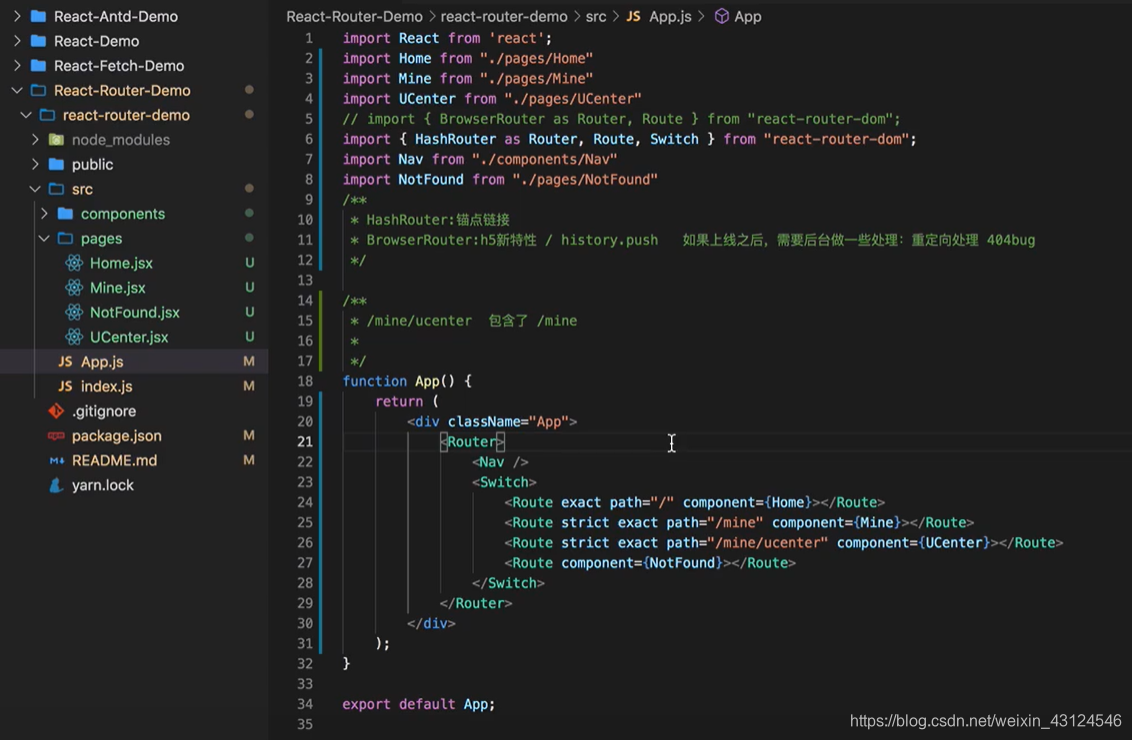The width and height of the screenshot is (1132, 740).
Task: Open NotFound.jsx in the explorer
Action: point(134,312)
